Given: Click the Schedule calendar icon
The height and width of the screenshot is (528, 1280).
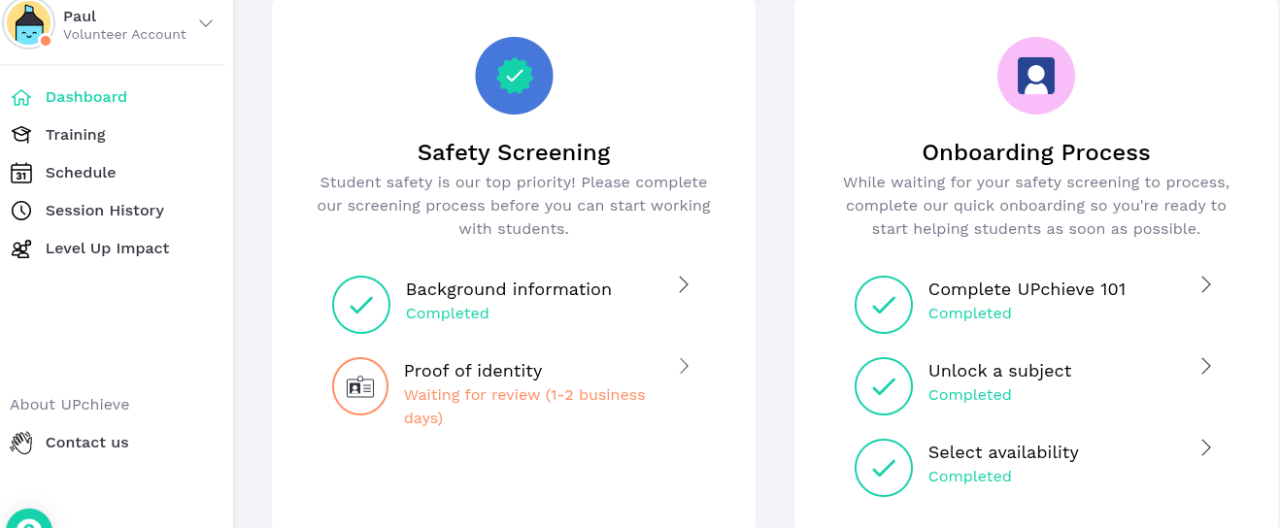Looking at the screenshot, I should point(21,173).
